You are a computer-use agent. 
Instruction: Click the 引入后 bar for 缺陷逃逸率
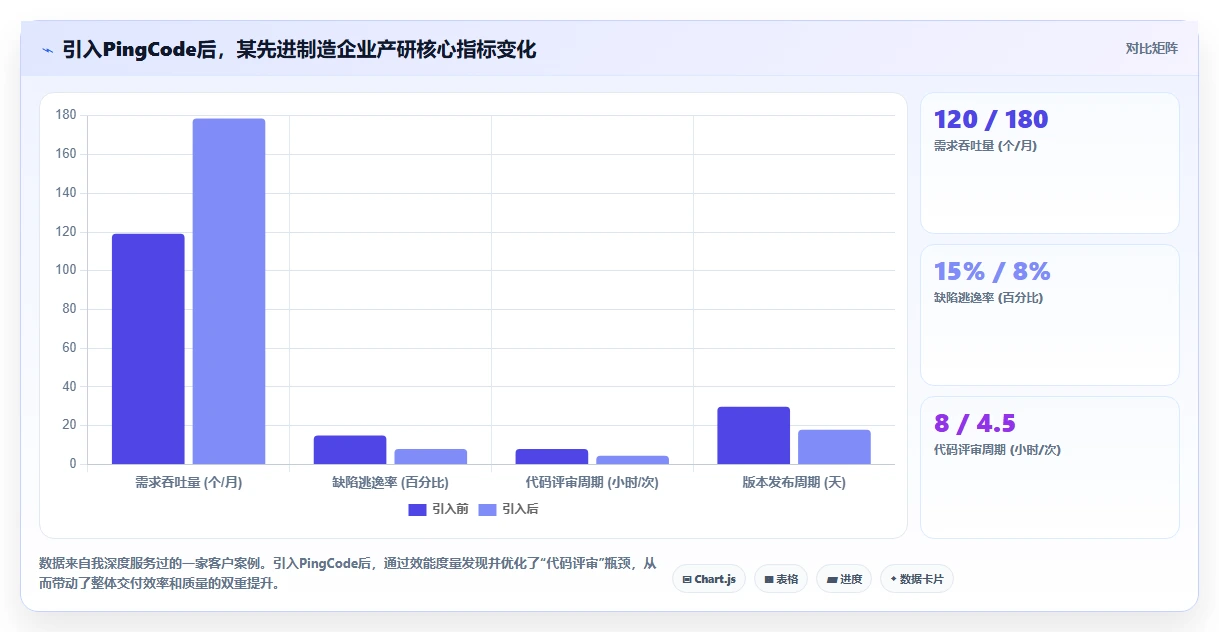431,456
